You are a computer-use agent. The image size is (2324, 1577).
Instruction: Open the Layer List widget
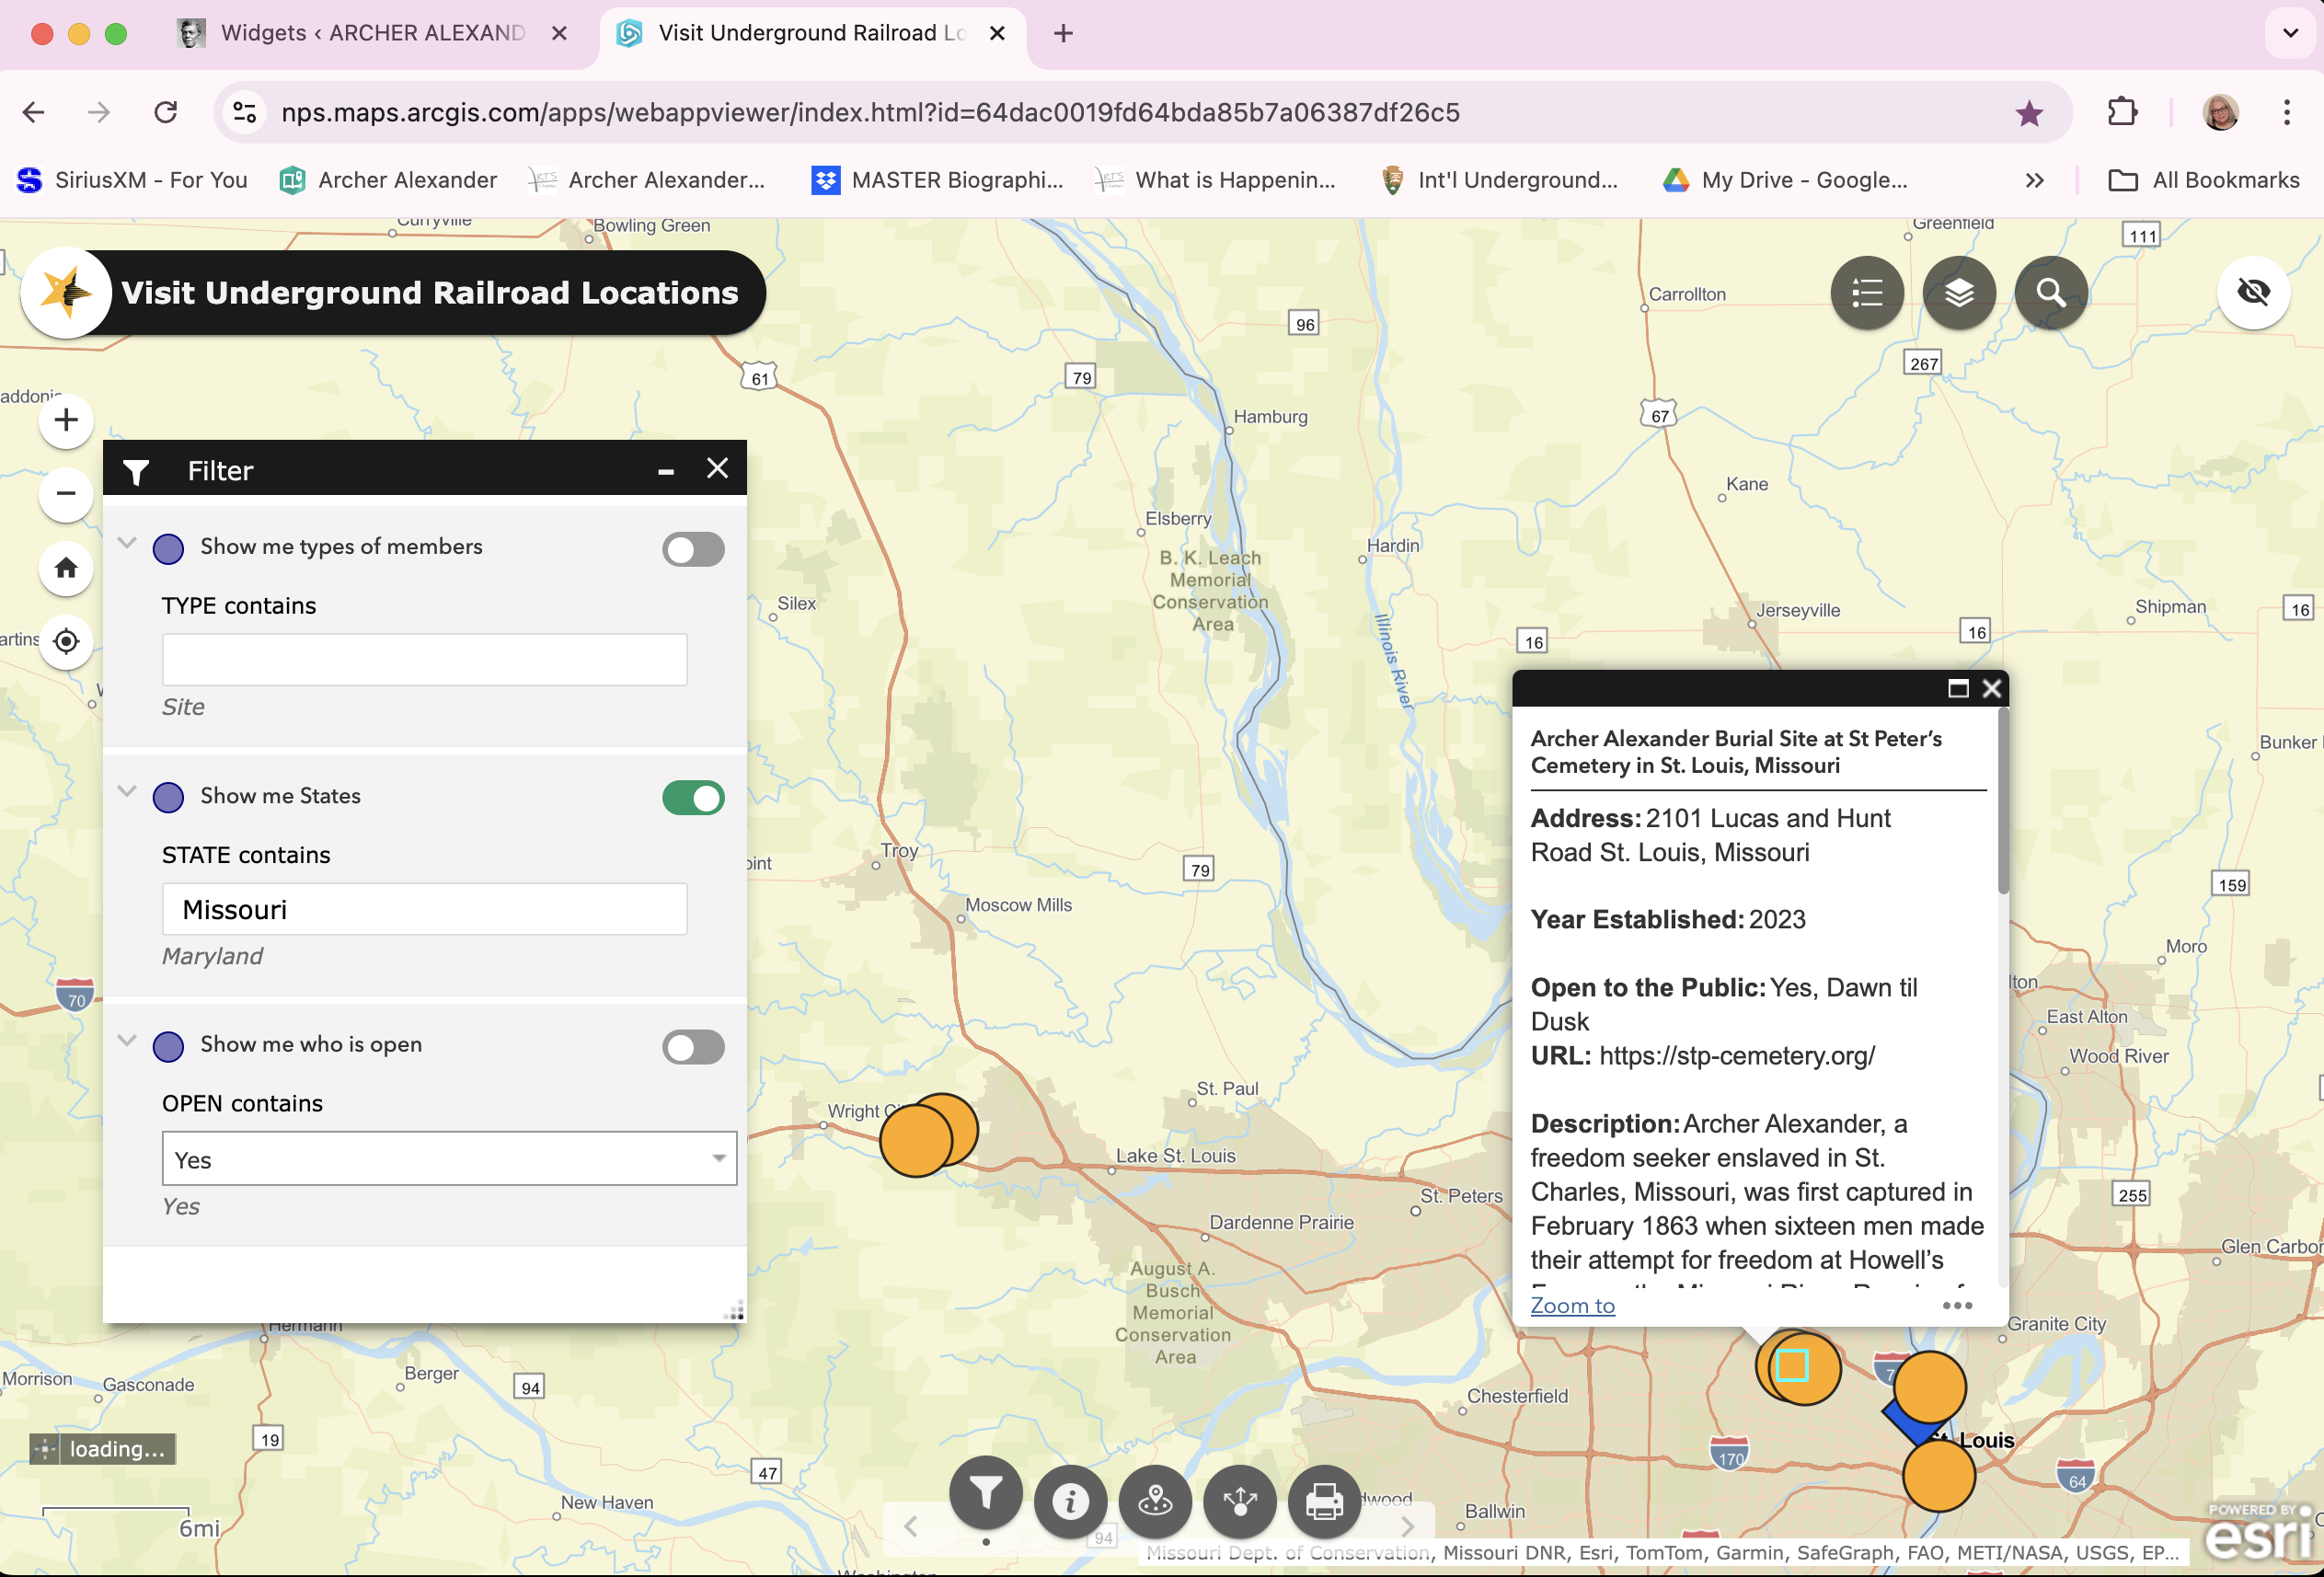click(1958, 293)
